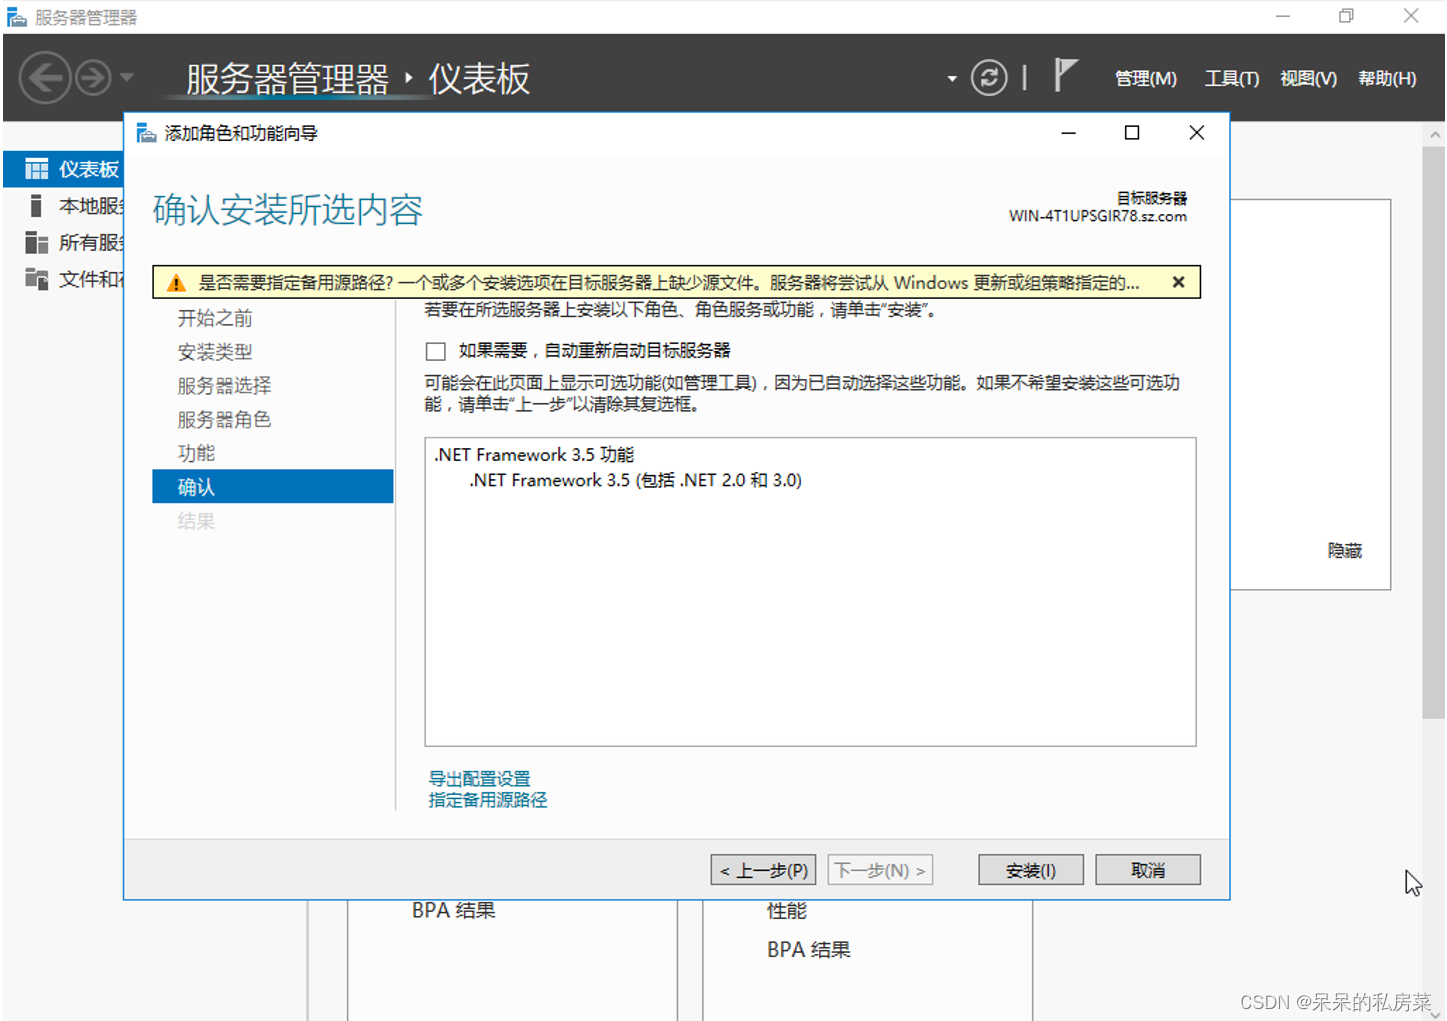Dismiss the yellow warning banner
Image resolution: width=1447 pixels, height=1021 pixels.
coord(1178,282)
